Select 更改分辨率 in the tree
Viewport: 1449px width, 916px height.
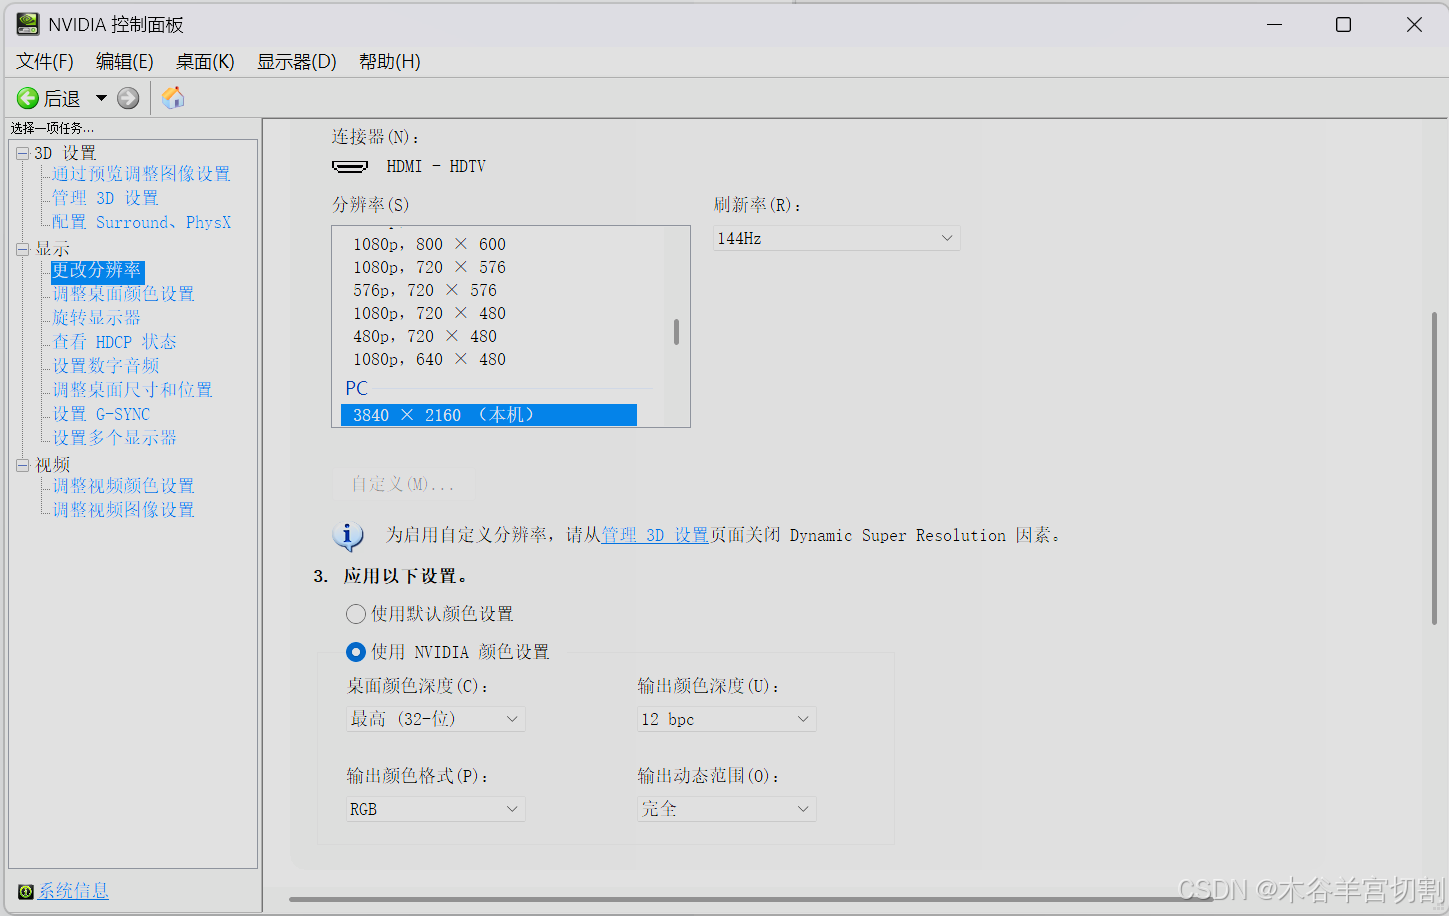[x=97, y=270]
